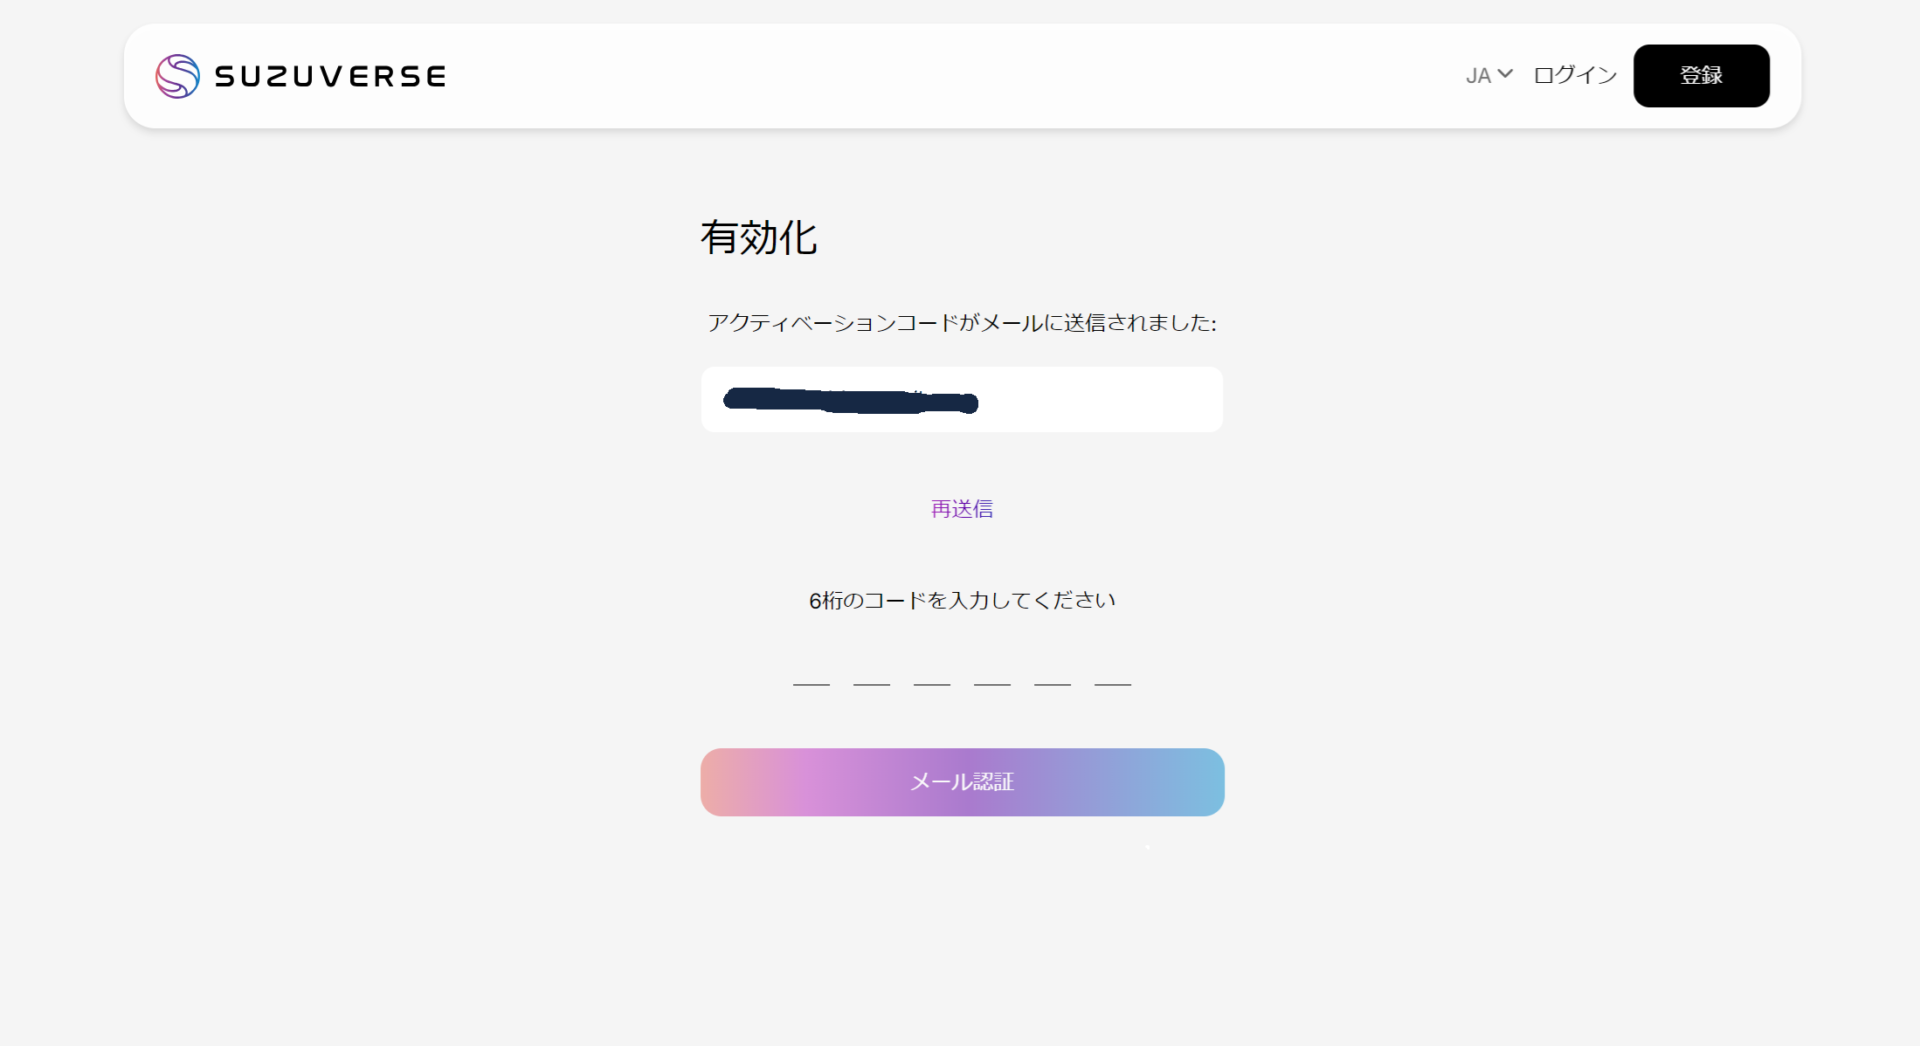Click the email address field

click(x=961, y=399)
